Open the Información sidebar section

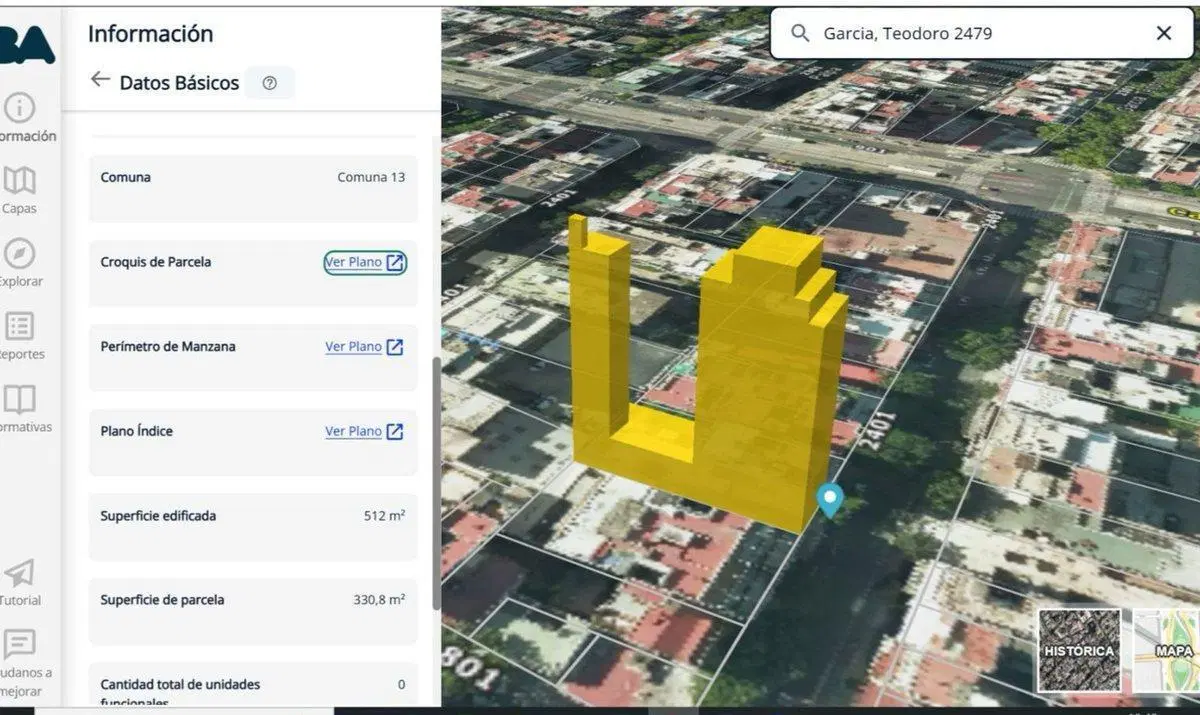pos(20,118)
